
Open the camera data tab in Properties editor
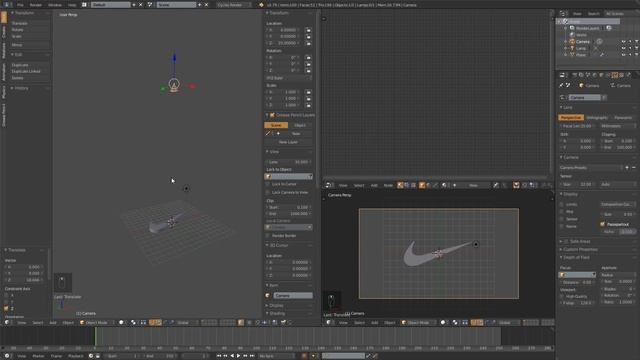[x=615, y=75]
